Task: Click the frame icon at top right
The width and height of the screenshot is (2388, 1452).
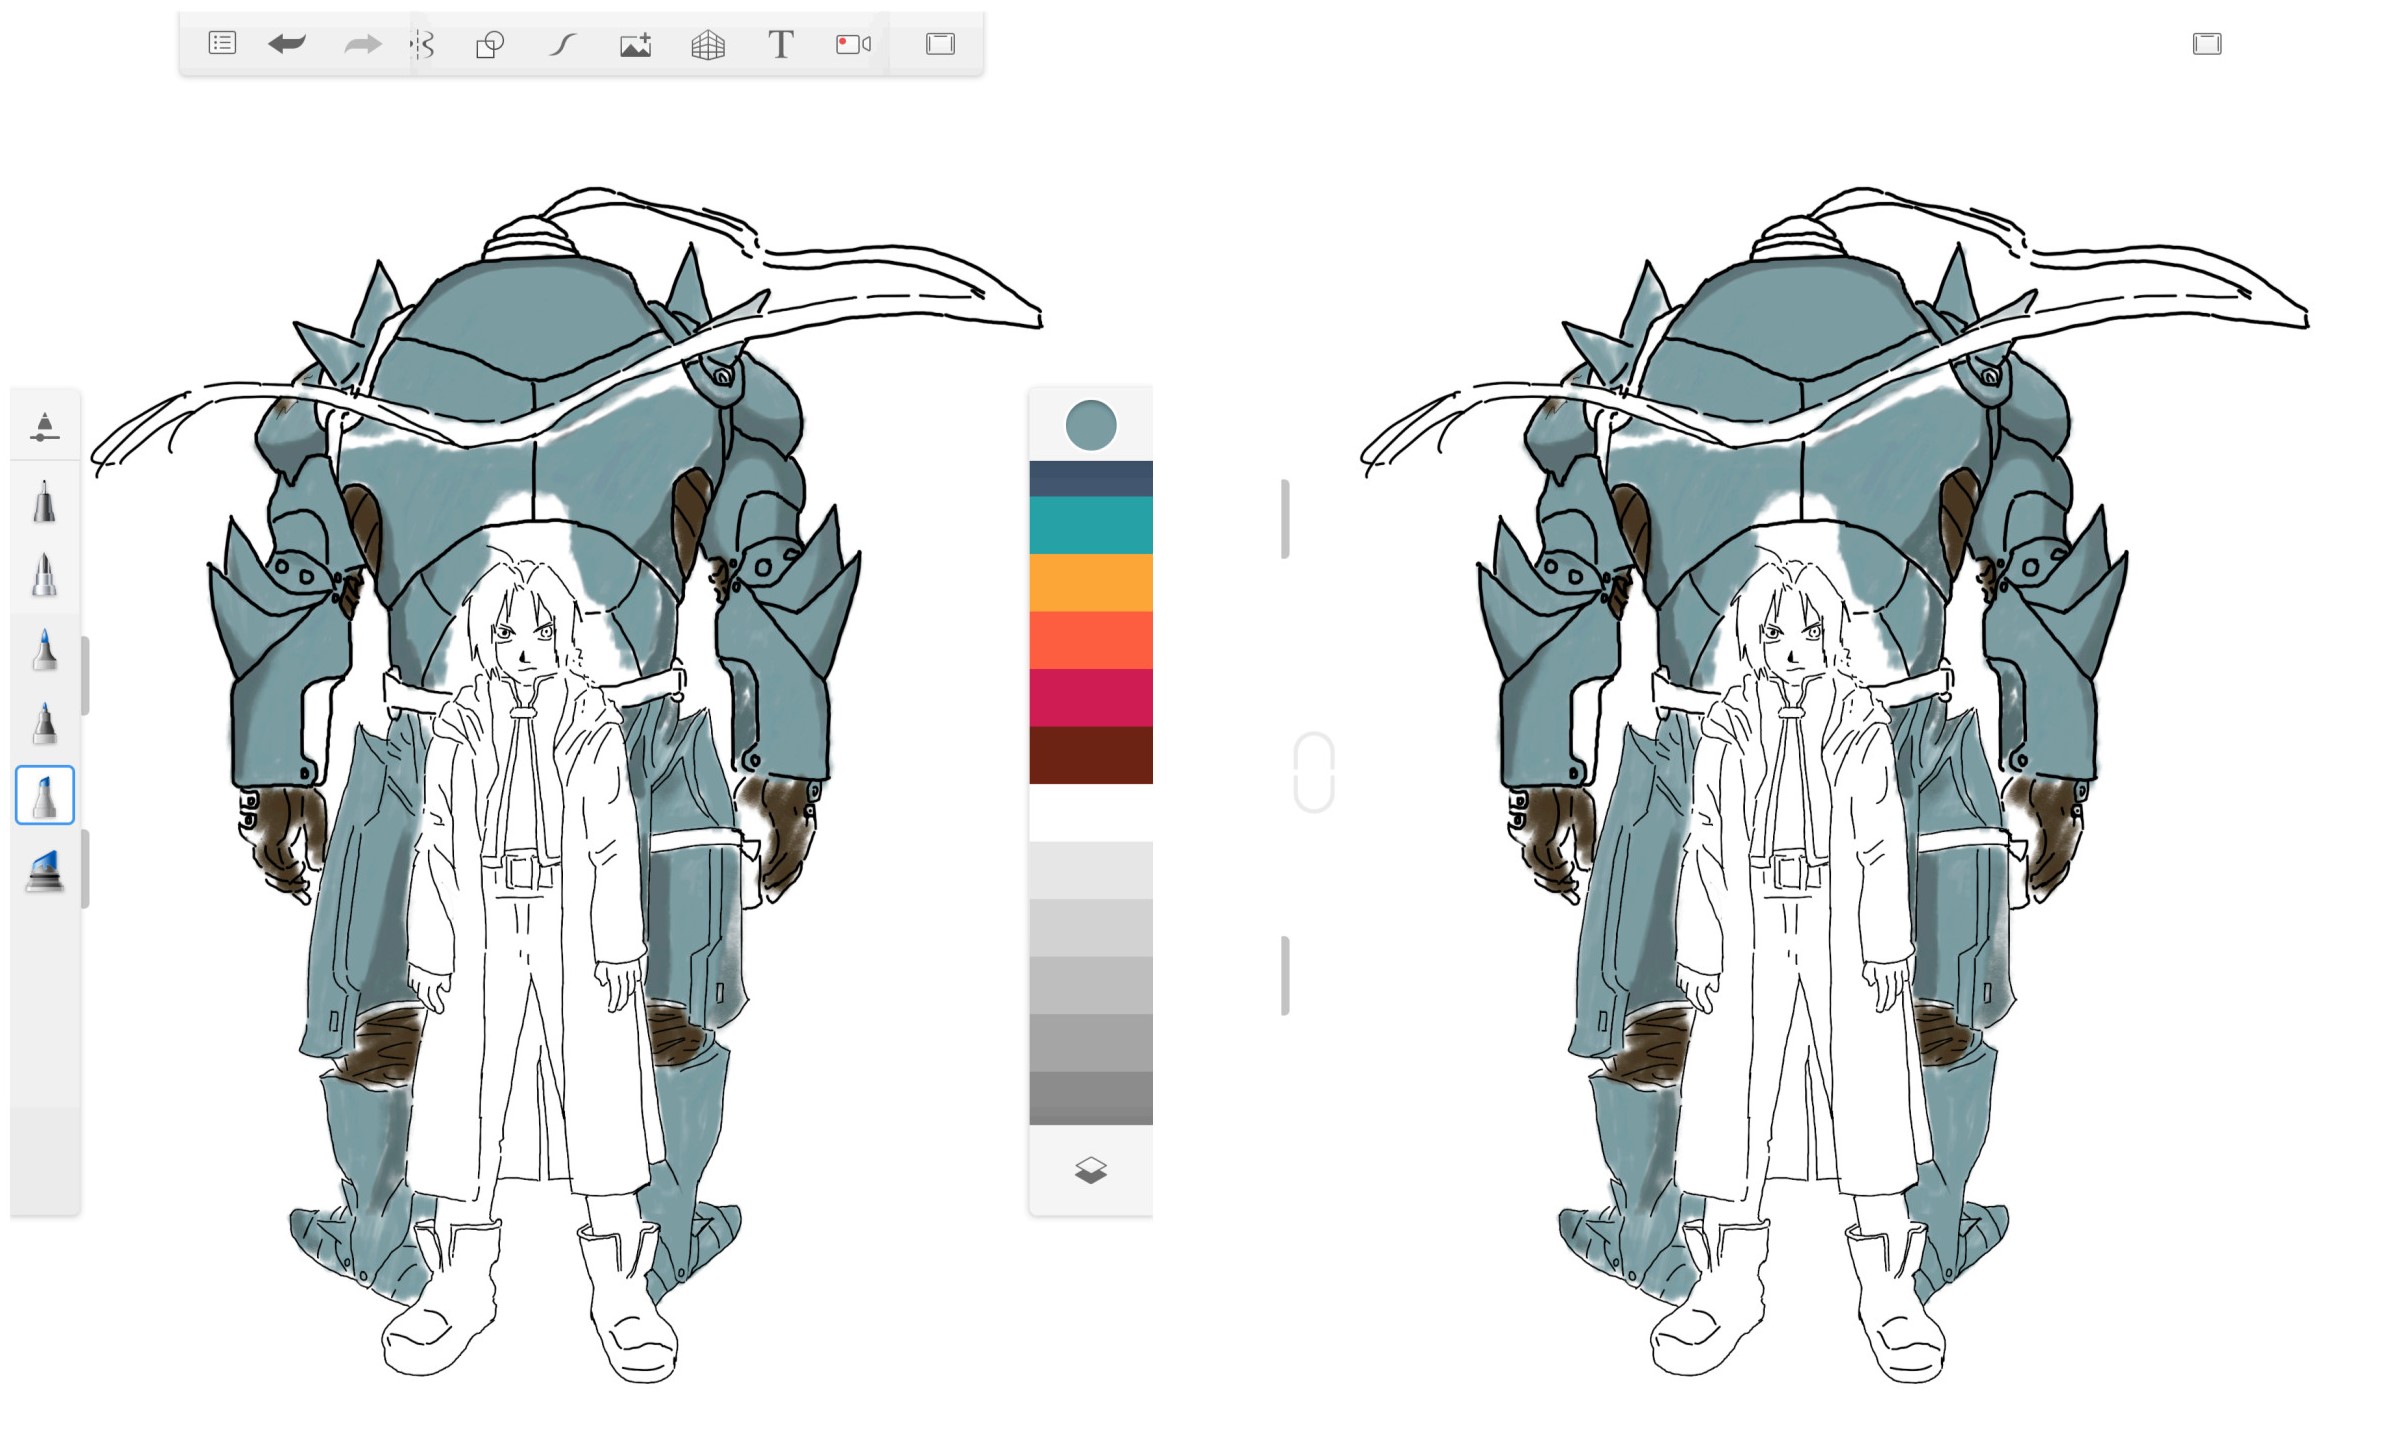Action: pyautogui.click(x=2207, y=43)
